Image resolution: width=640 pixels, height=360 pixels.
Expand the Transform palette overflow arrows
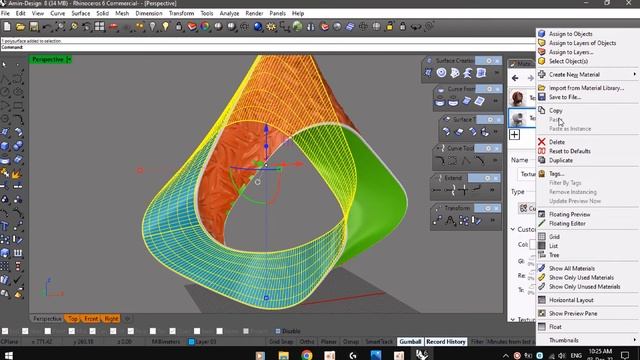click(493, 220)
